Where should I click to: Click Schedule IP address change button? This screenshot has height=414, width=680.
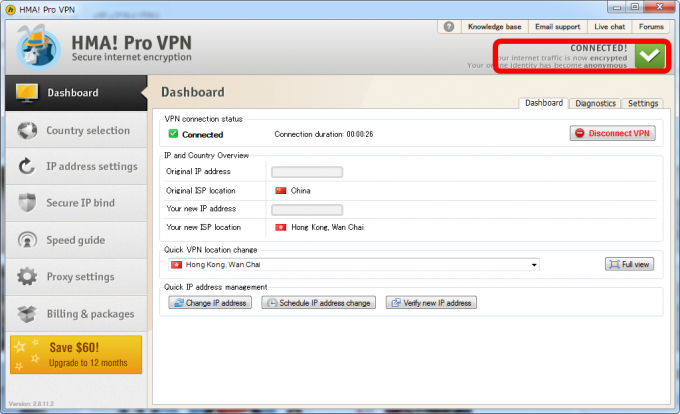[318, 303]
